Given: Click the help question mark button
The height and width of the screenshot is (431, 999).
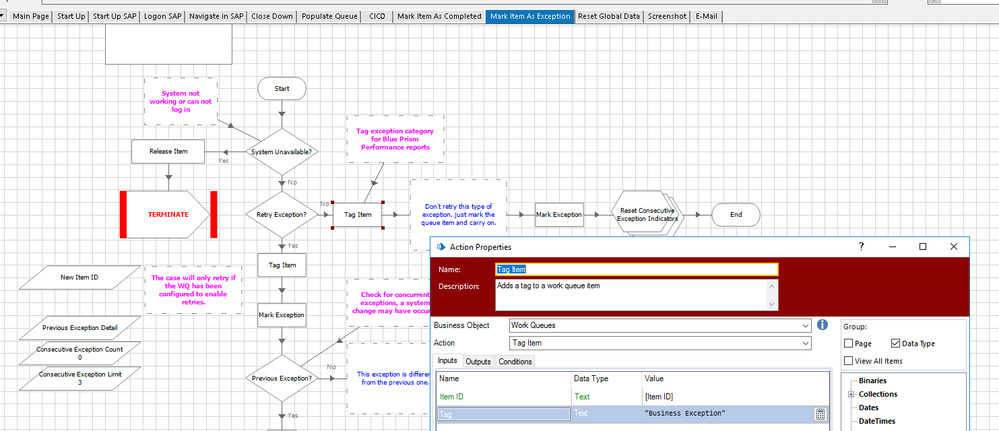Looking at the screenshot, I should [861, 247].
